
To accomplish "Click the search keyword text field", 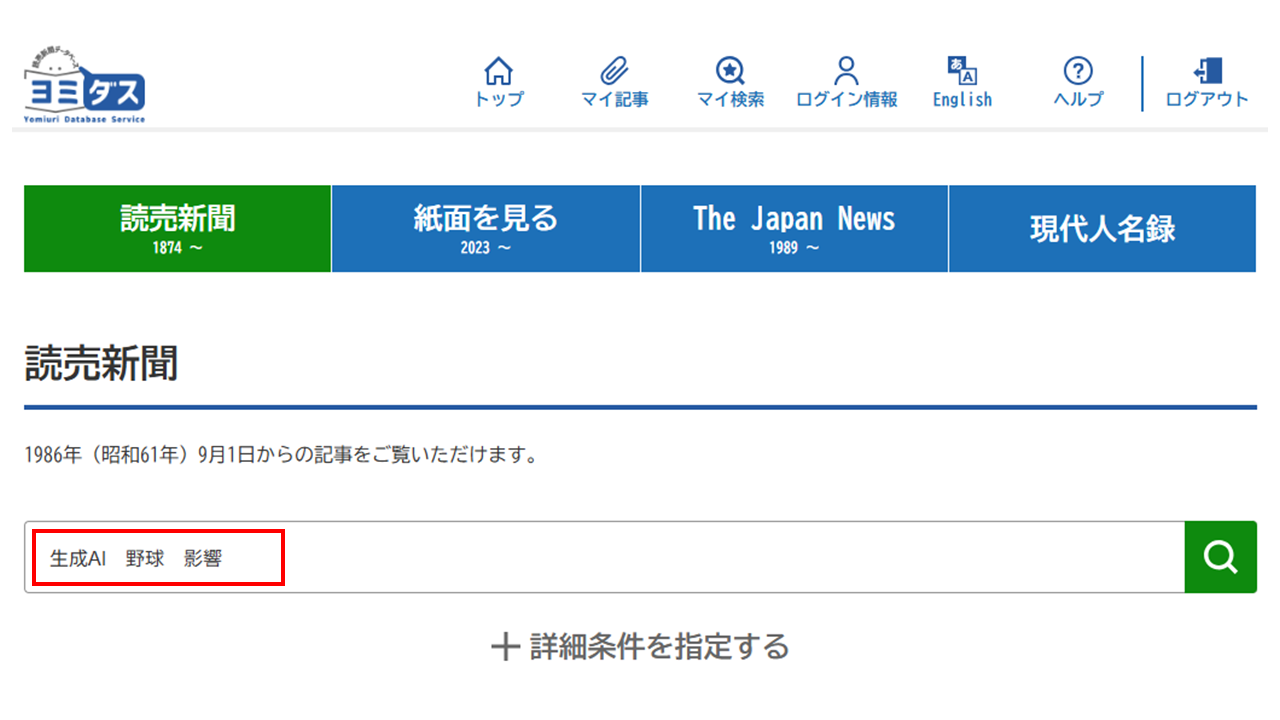I will pos(605,557).
